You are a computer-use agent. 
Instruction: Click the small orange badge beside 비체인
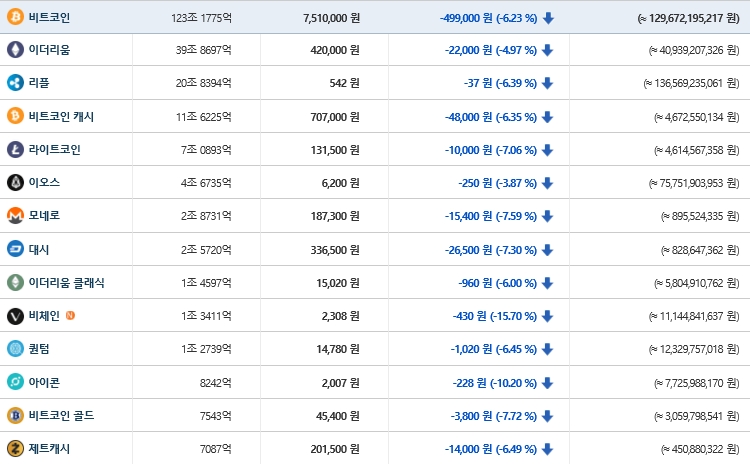point(70,316)
